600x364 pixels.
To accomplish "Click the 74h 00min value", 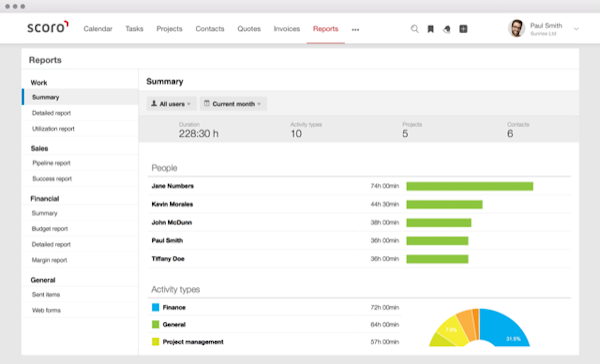I will [x=385, y=186].
